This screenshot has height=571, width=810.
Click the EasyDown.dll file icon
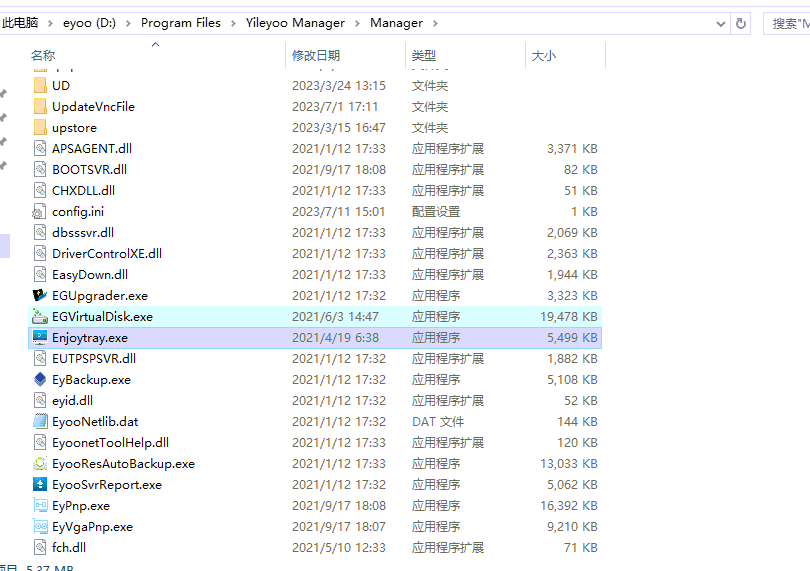(x=40, y=274)
